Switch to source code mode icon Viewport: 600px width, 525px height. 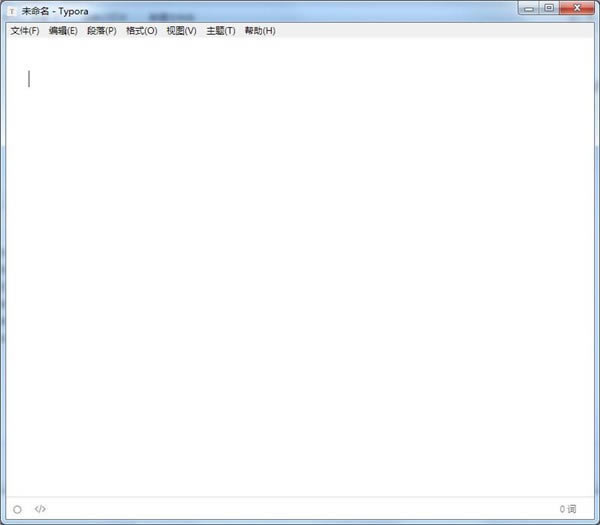click(40, 509)
